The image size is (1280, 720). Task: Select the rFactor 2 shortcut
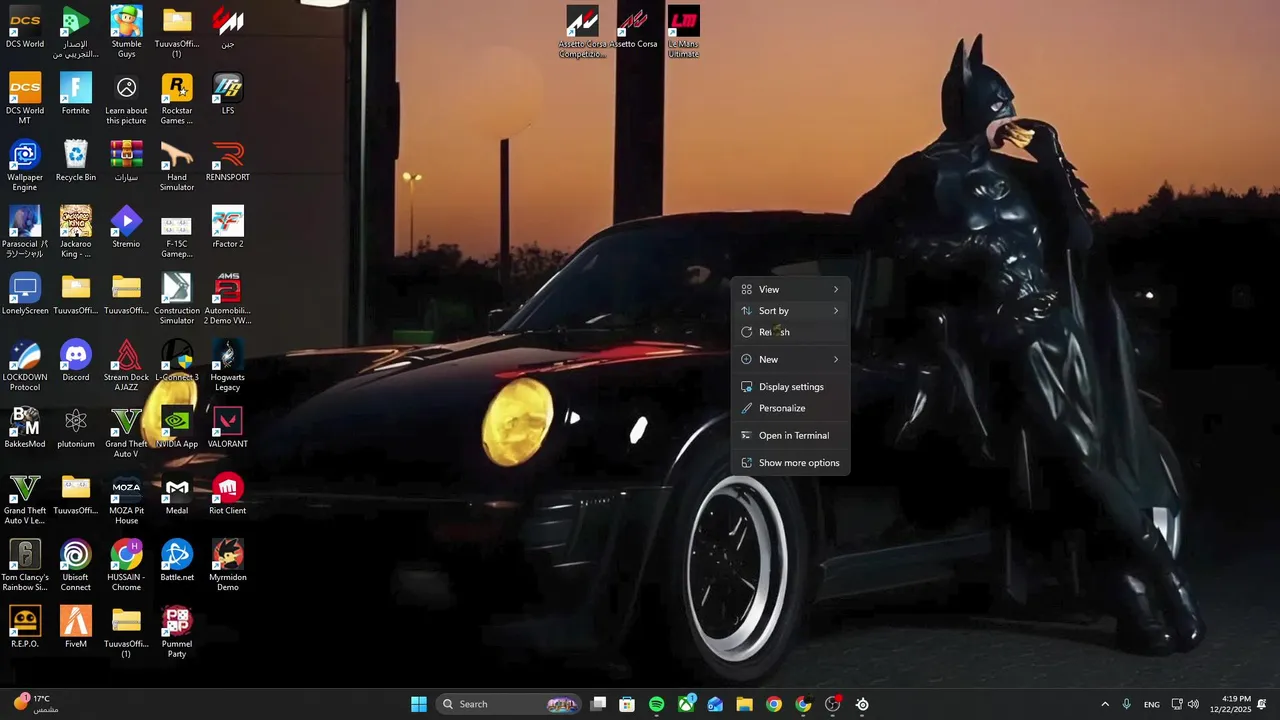pos(228,227)
